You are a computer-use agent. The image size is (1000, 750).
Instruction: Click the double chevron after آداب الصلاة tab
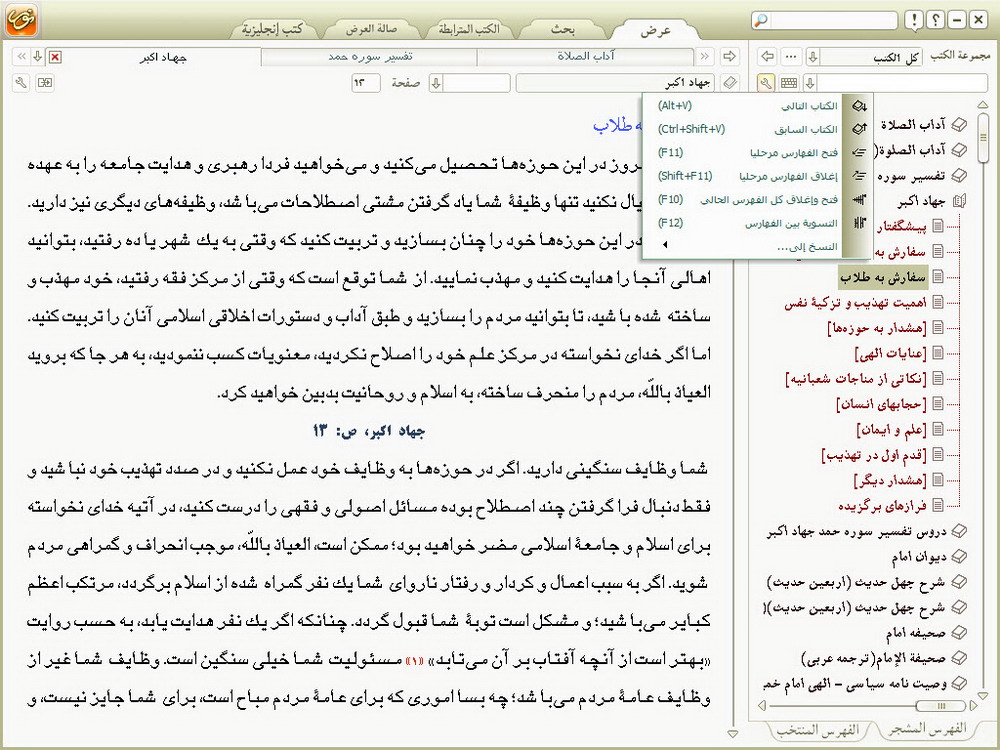705,57
